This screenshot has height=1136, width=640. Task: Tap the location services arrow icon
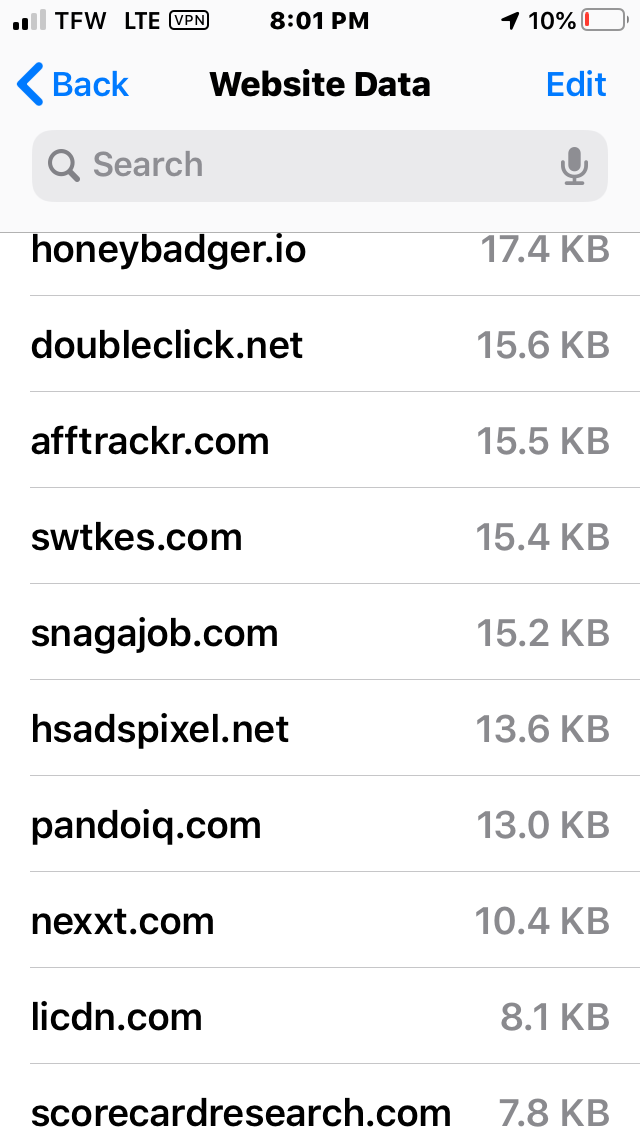click(510, 21)
